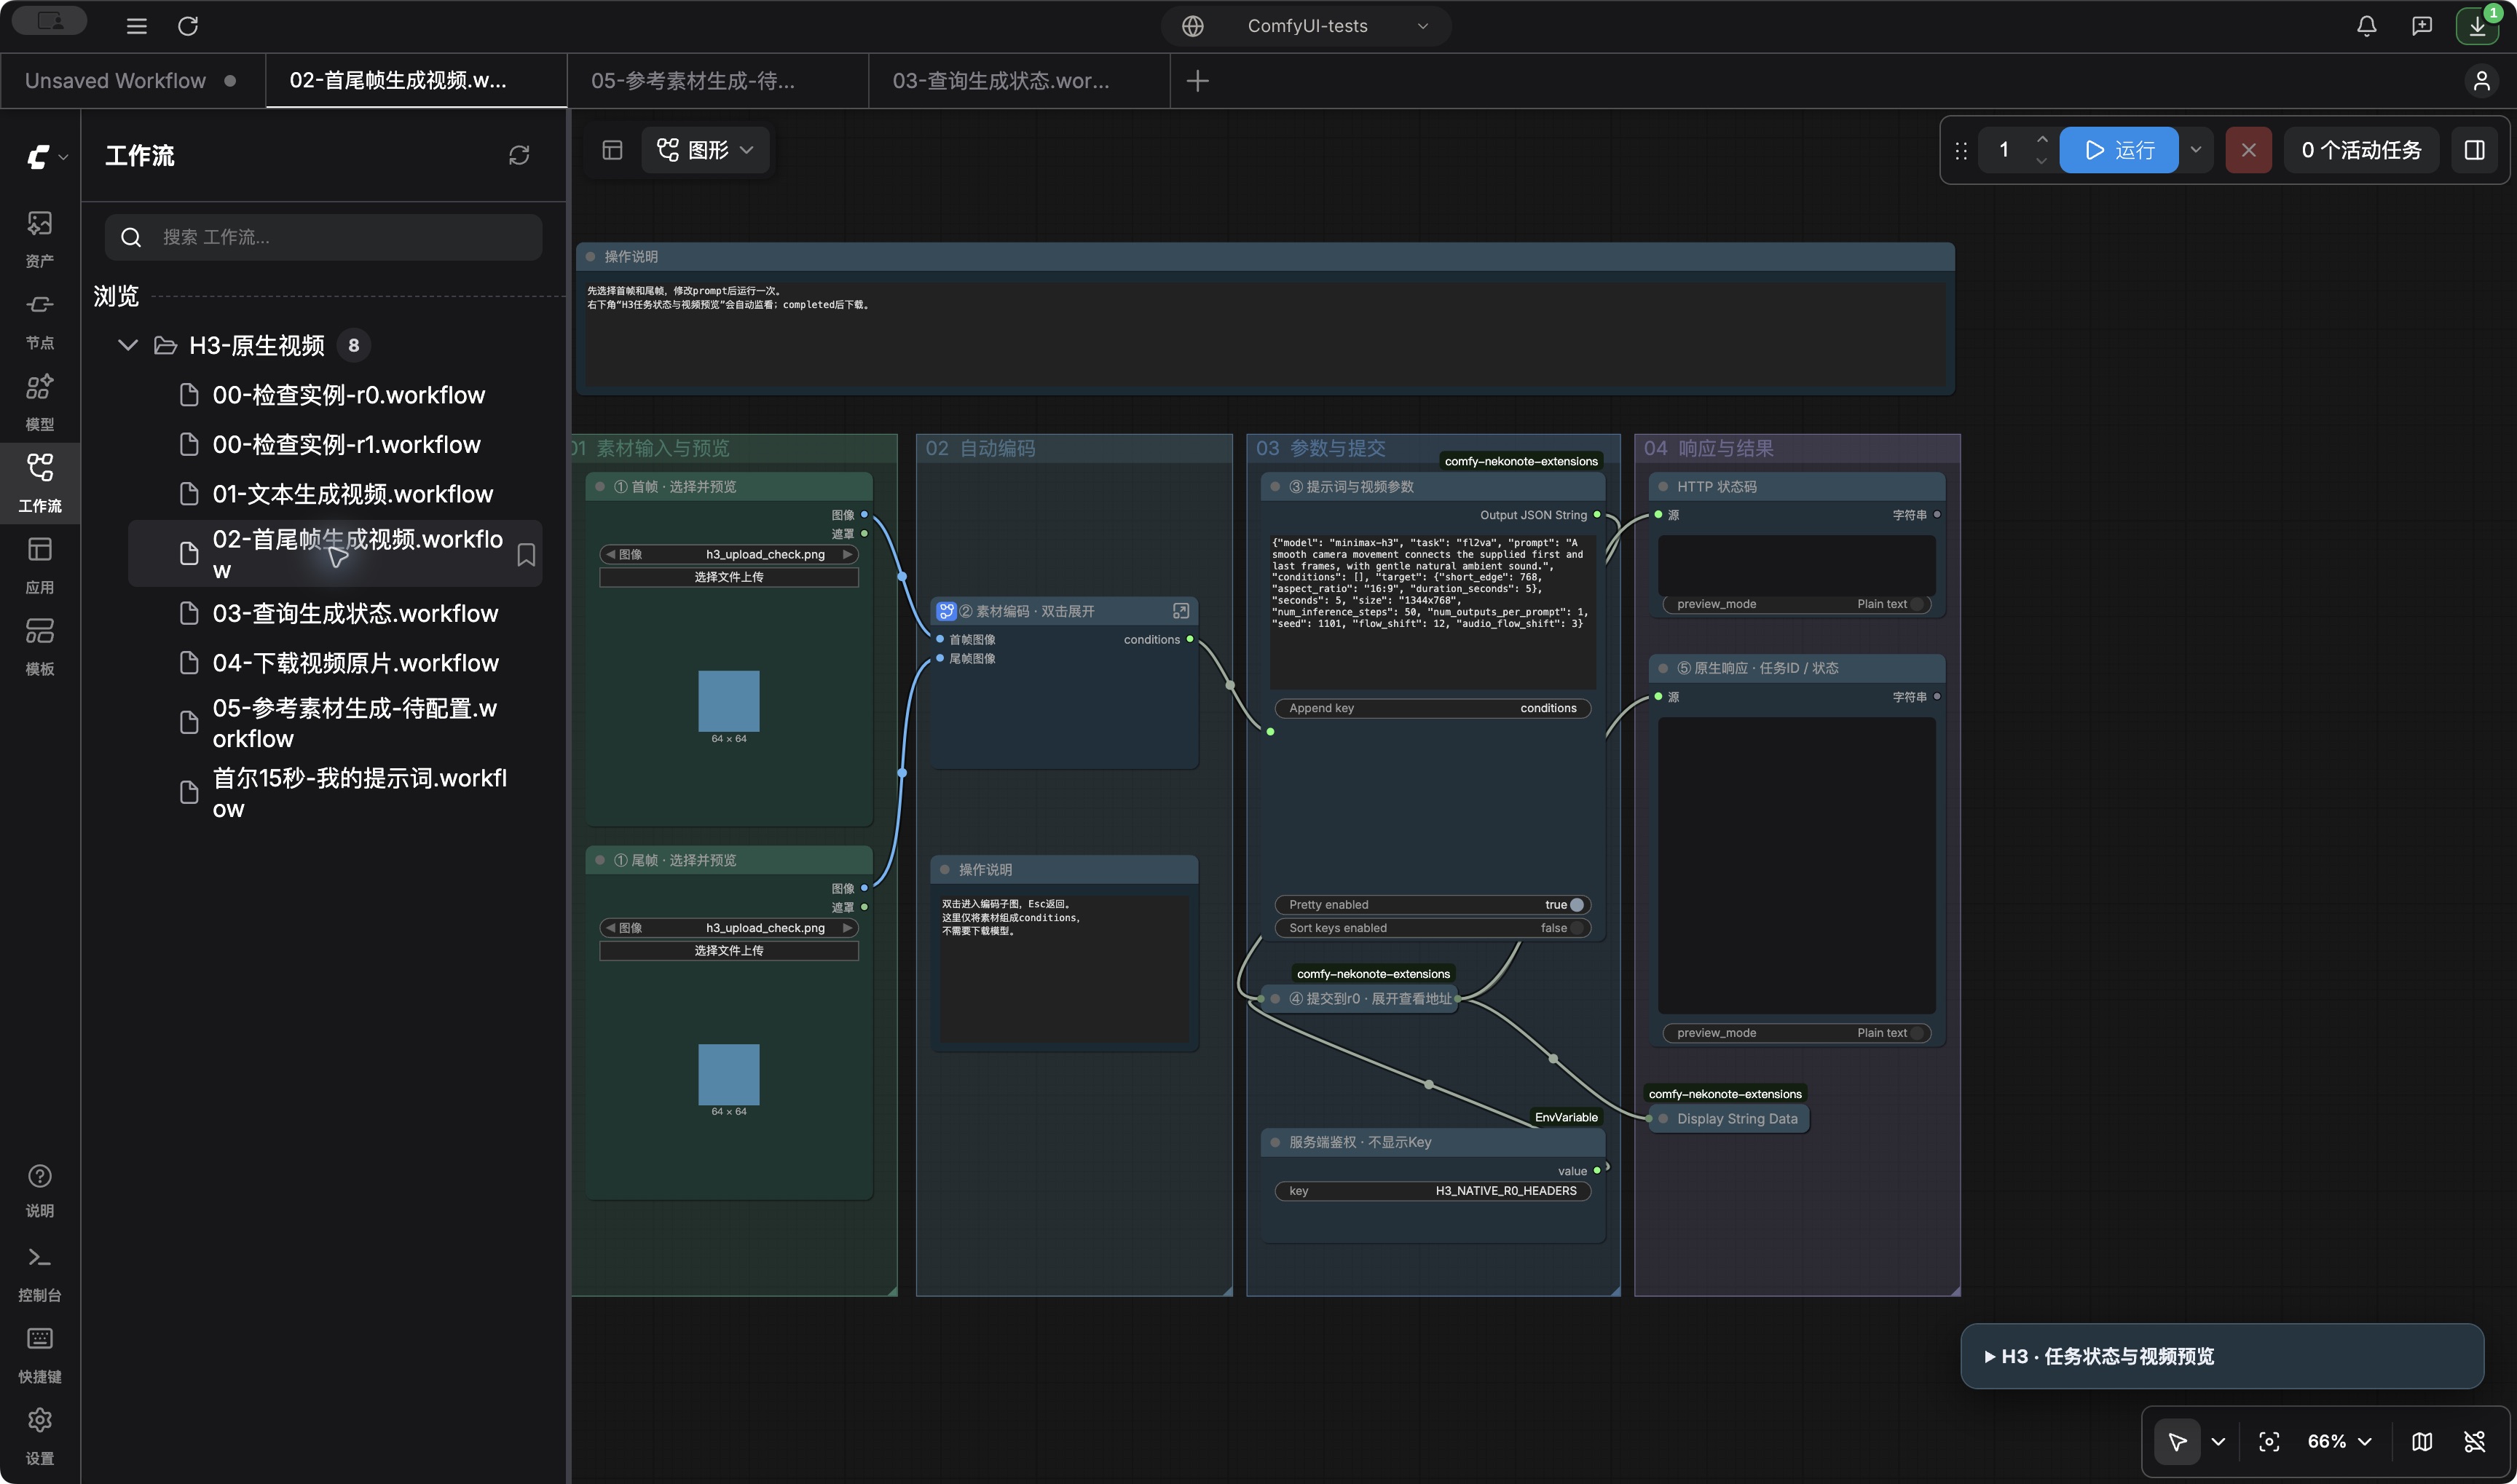This screenshot has width=2517, height=1484.
Task: Add a new workflow tab
Action: click(x=1197, y=81)
